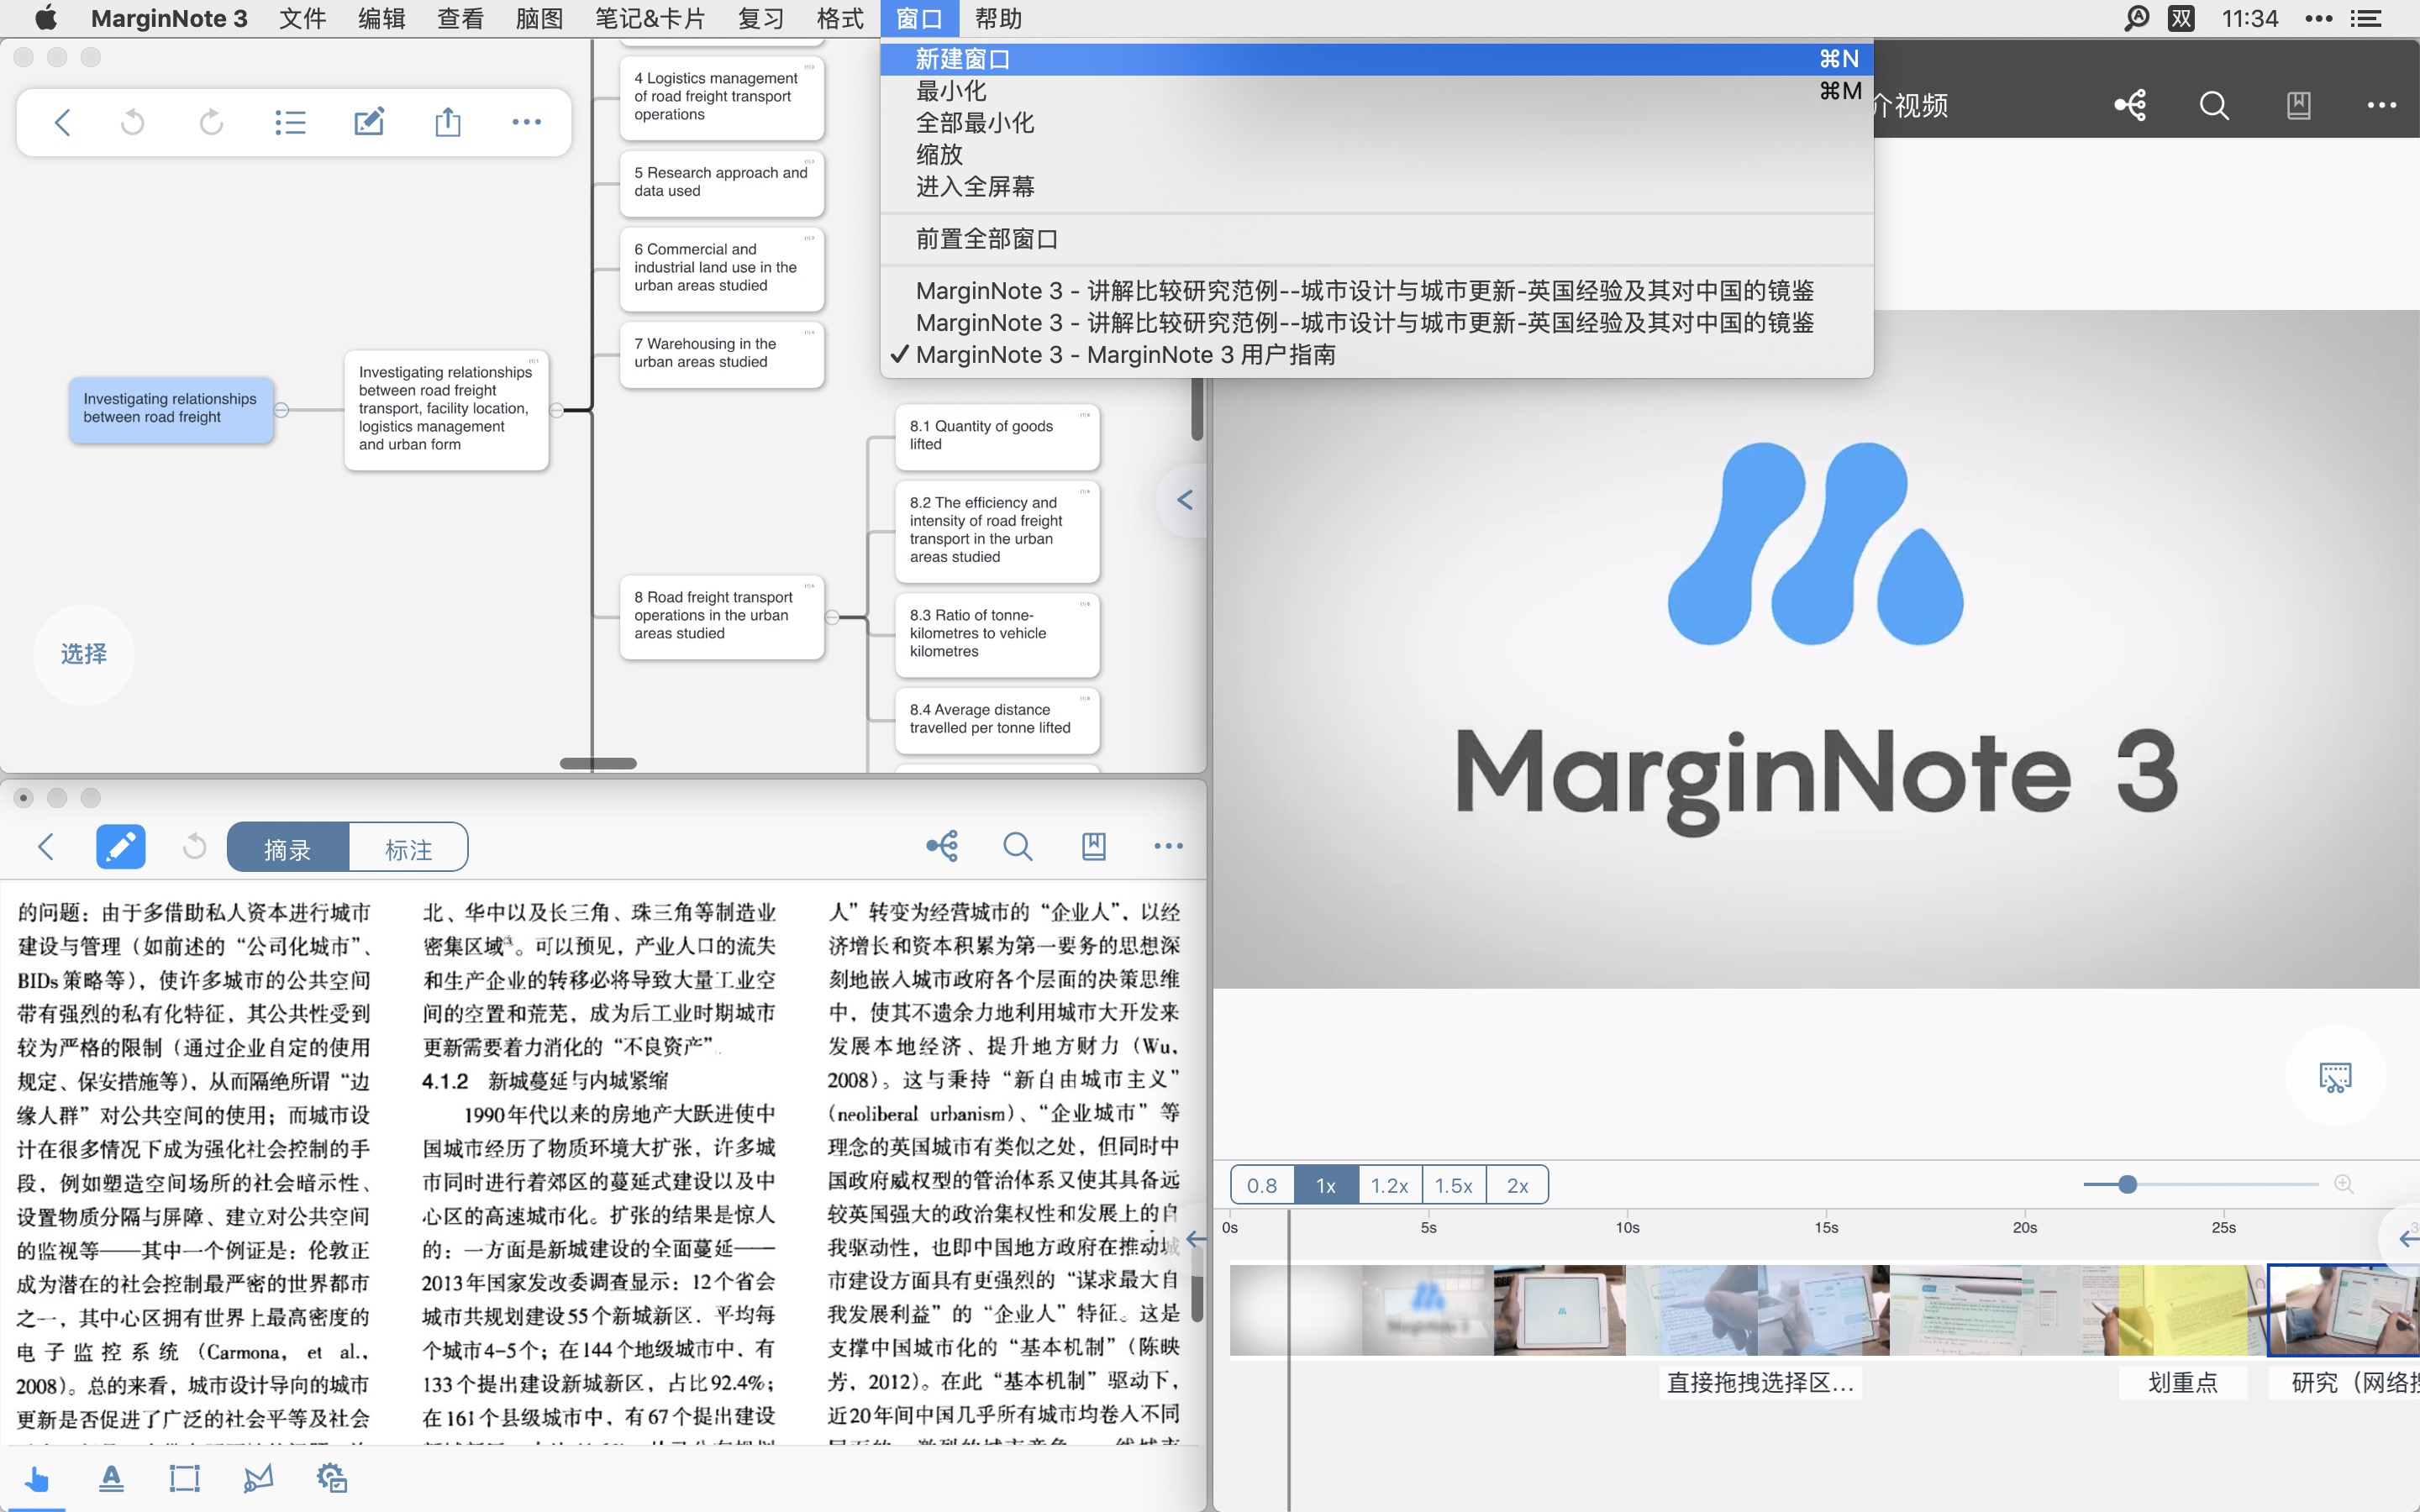This screenshot has width=2420, height=1512.
Task: Open the share icon in mind map toolbar
Action: [x=448, y=121]
